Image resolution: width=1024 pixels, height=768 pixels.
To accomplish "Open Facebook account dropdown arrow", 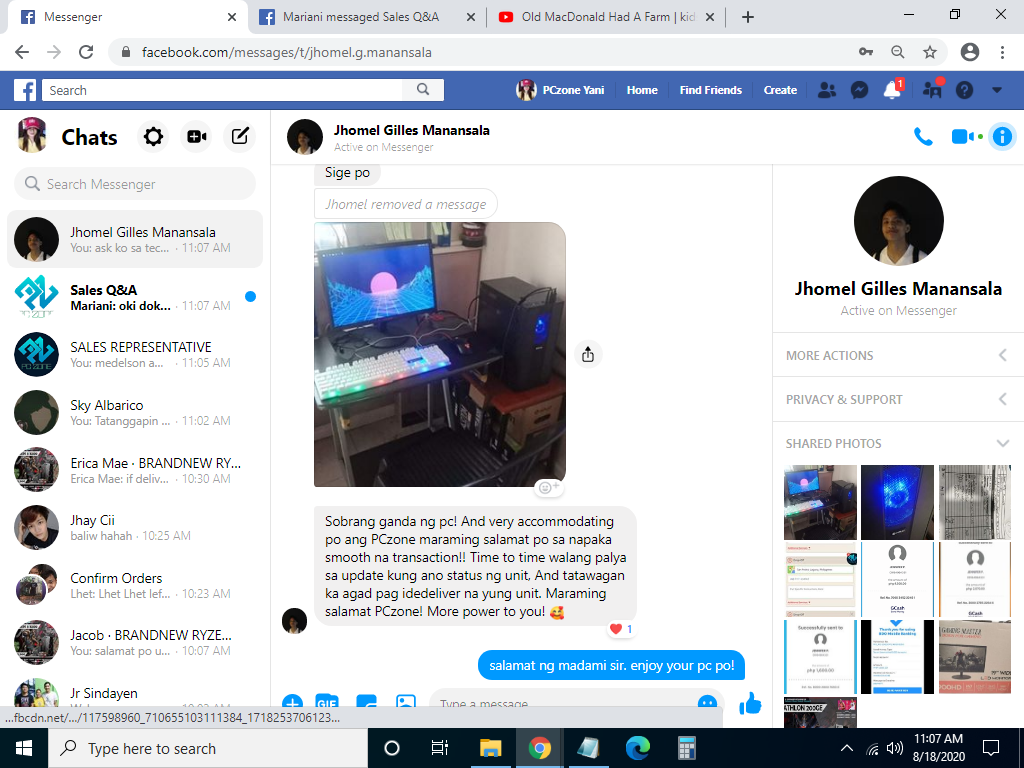I will pos(997,90).
